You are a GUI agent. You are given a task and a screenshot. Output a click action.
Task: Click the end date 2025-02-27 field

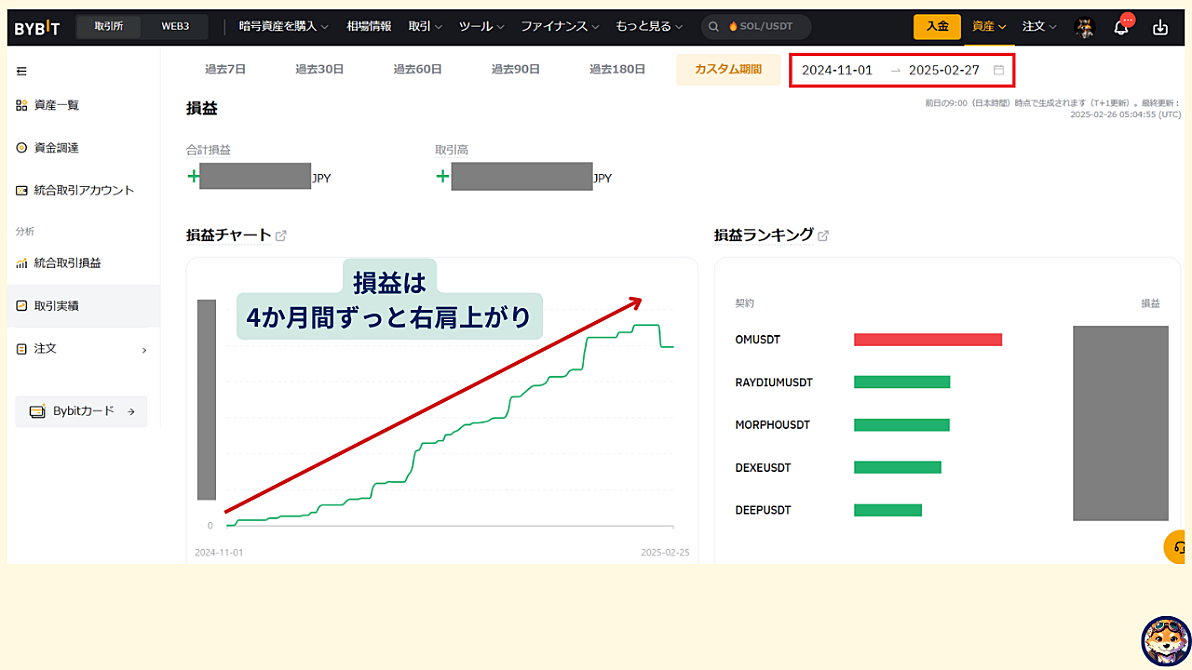coord(944,70)
